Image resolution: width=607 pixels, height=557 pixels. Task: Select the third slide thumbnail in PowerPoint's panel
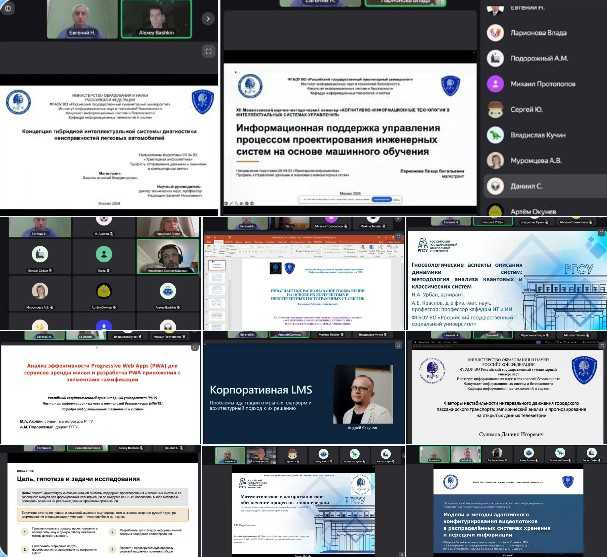[x=217, y=291]
